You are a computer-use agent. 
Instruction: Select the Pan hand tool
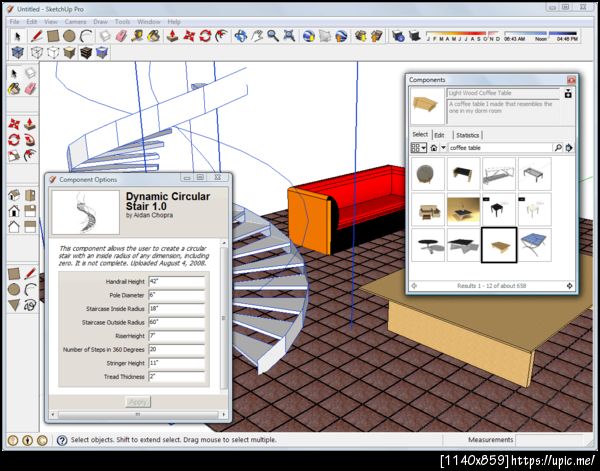point(257,36)
